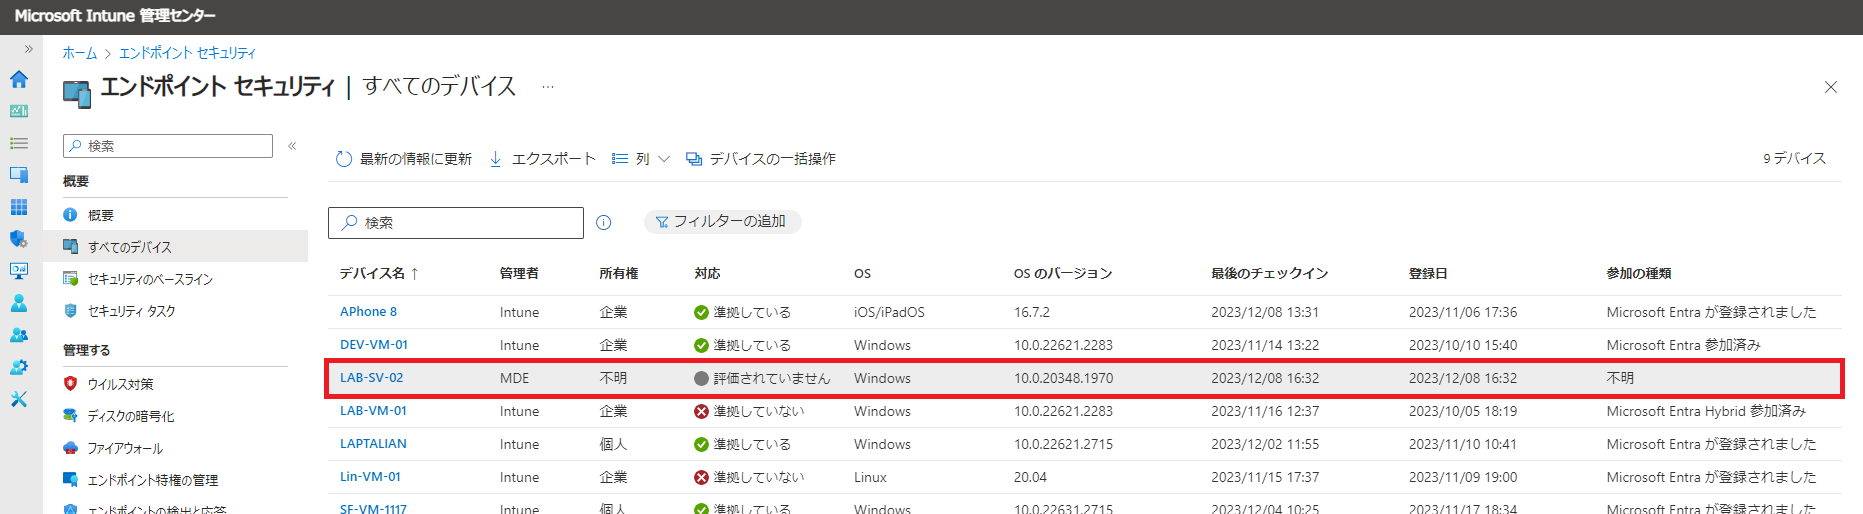Open the Home icon in left rail

(x=19, y=79)
